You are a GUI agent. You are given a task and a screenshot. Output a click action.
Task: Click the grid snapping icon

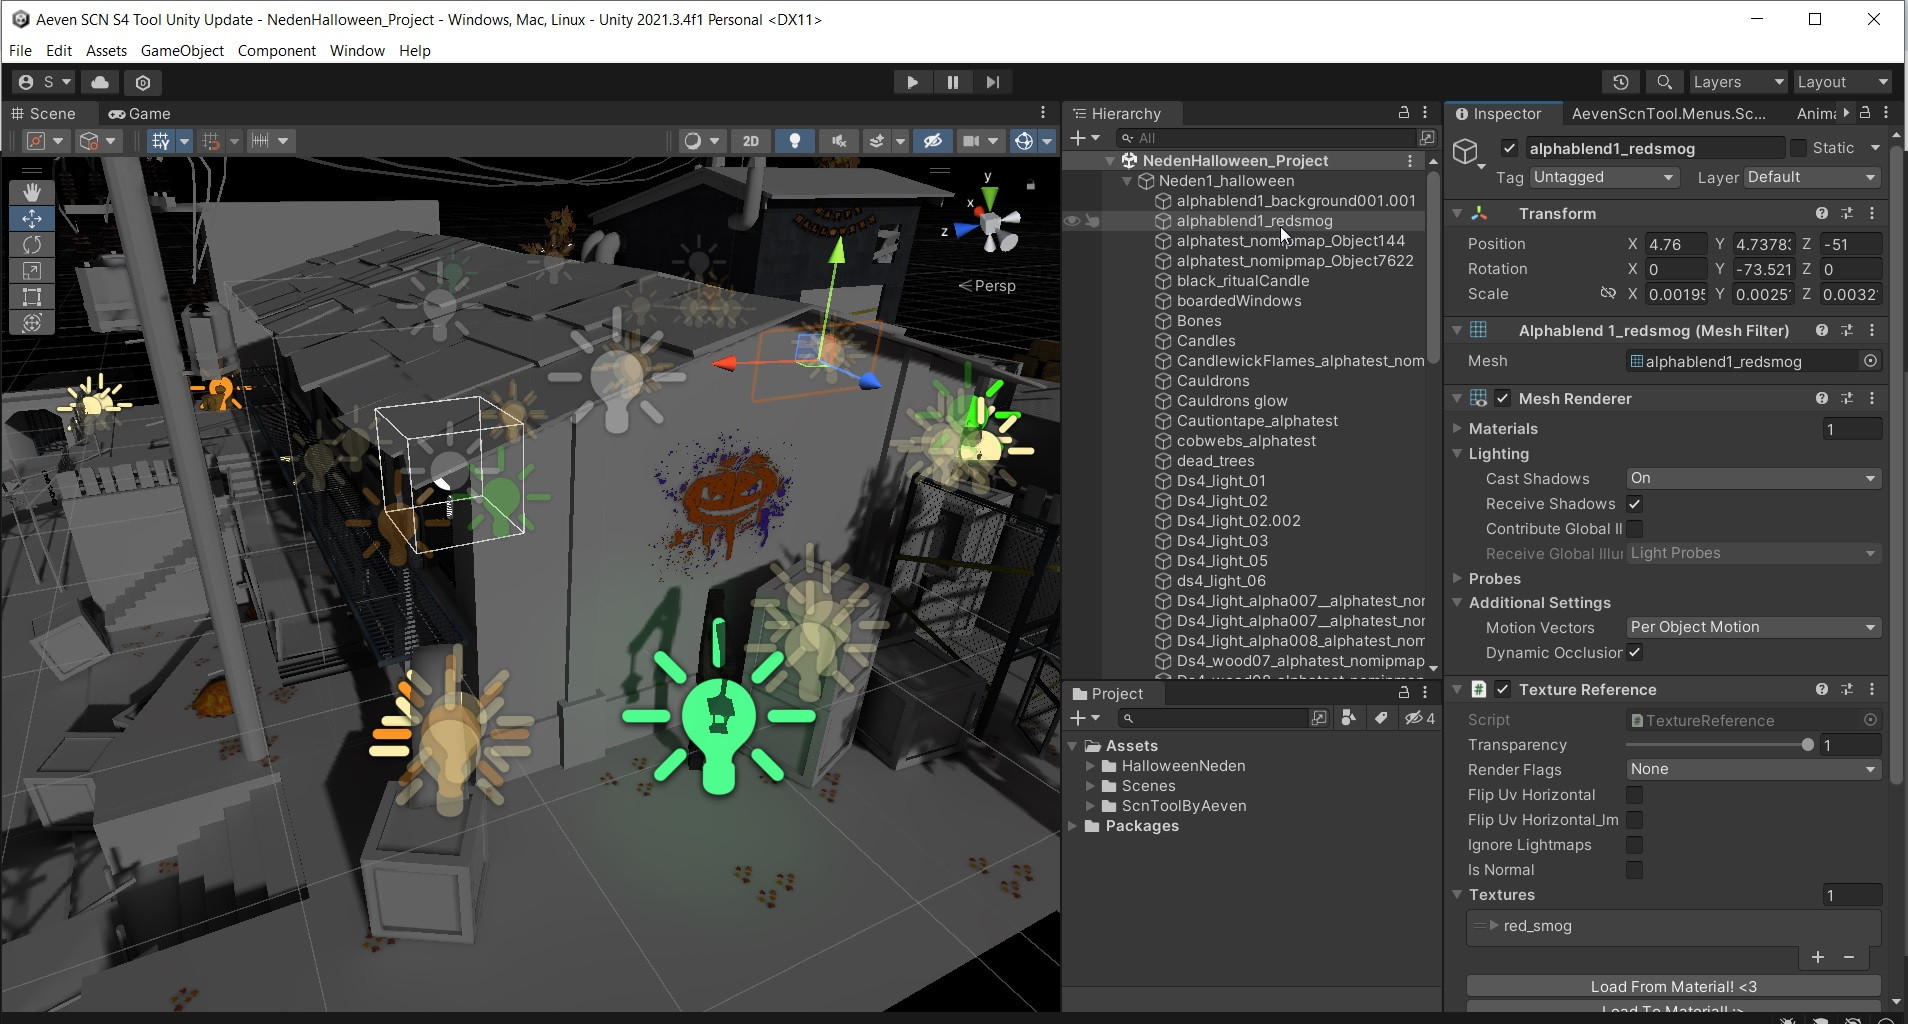(x=213, y=141)
